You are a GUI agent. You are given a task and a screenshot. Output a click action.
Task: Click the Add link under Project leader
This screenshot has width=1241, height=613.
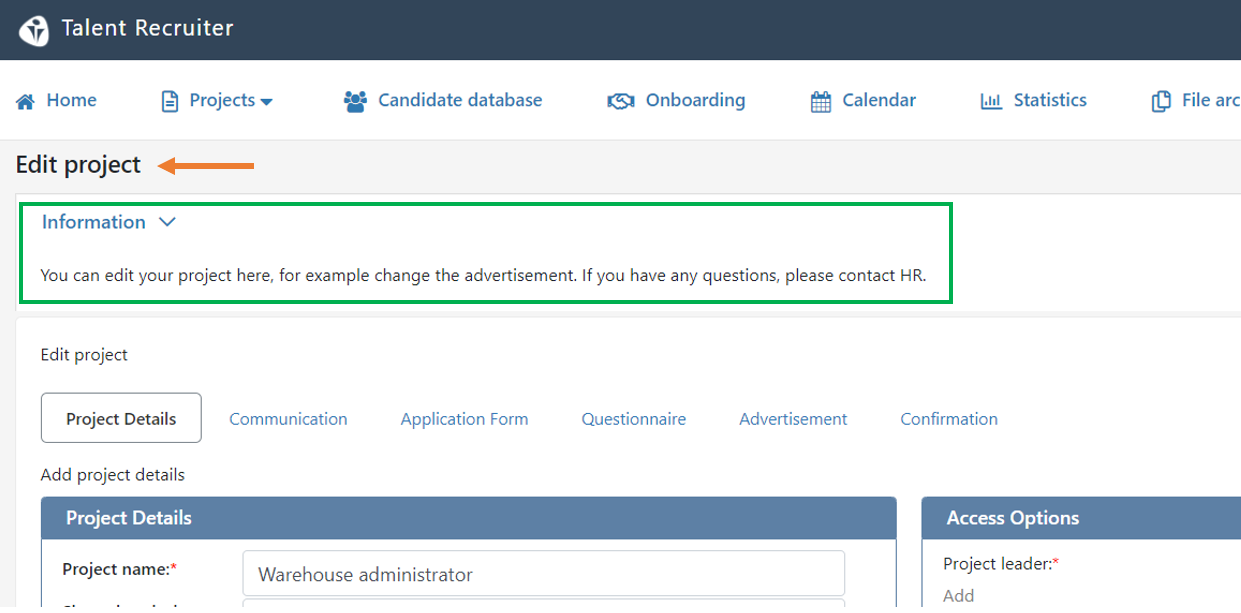pos(958,596)
